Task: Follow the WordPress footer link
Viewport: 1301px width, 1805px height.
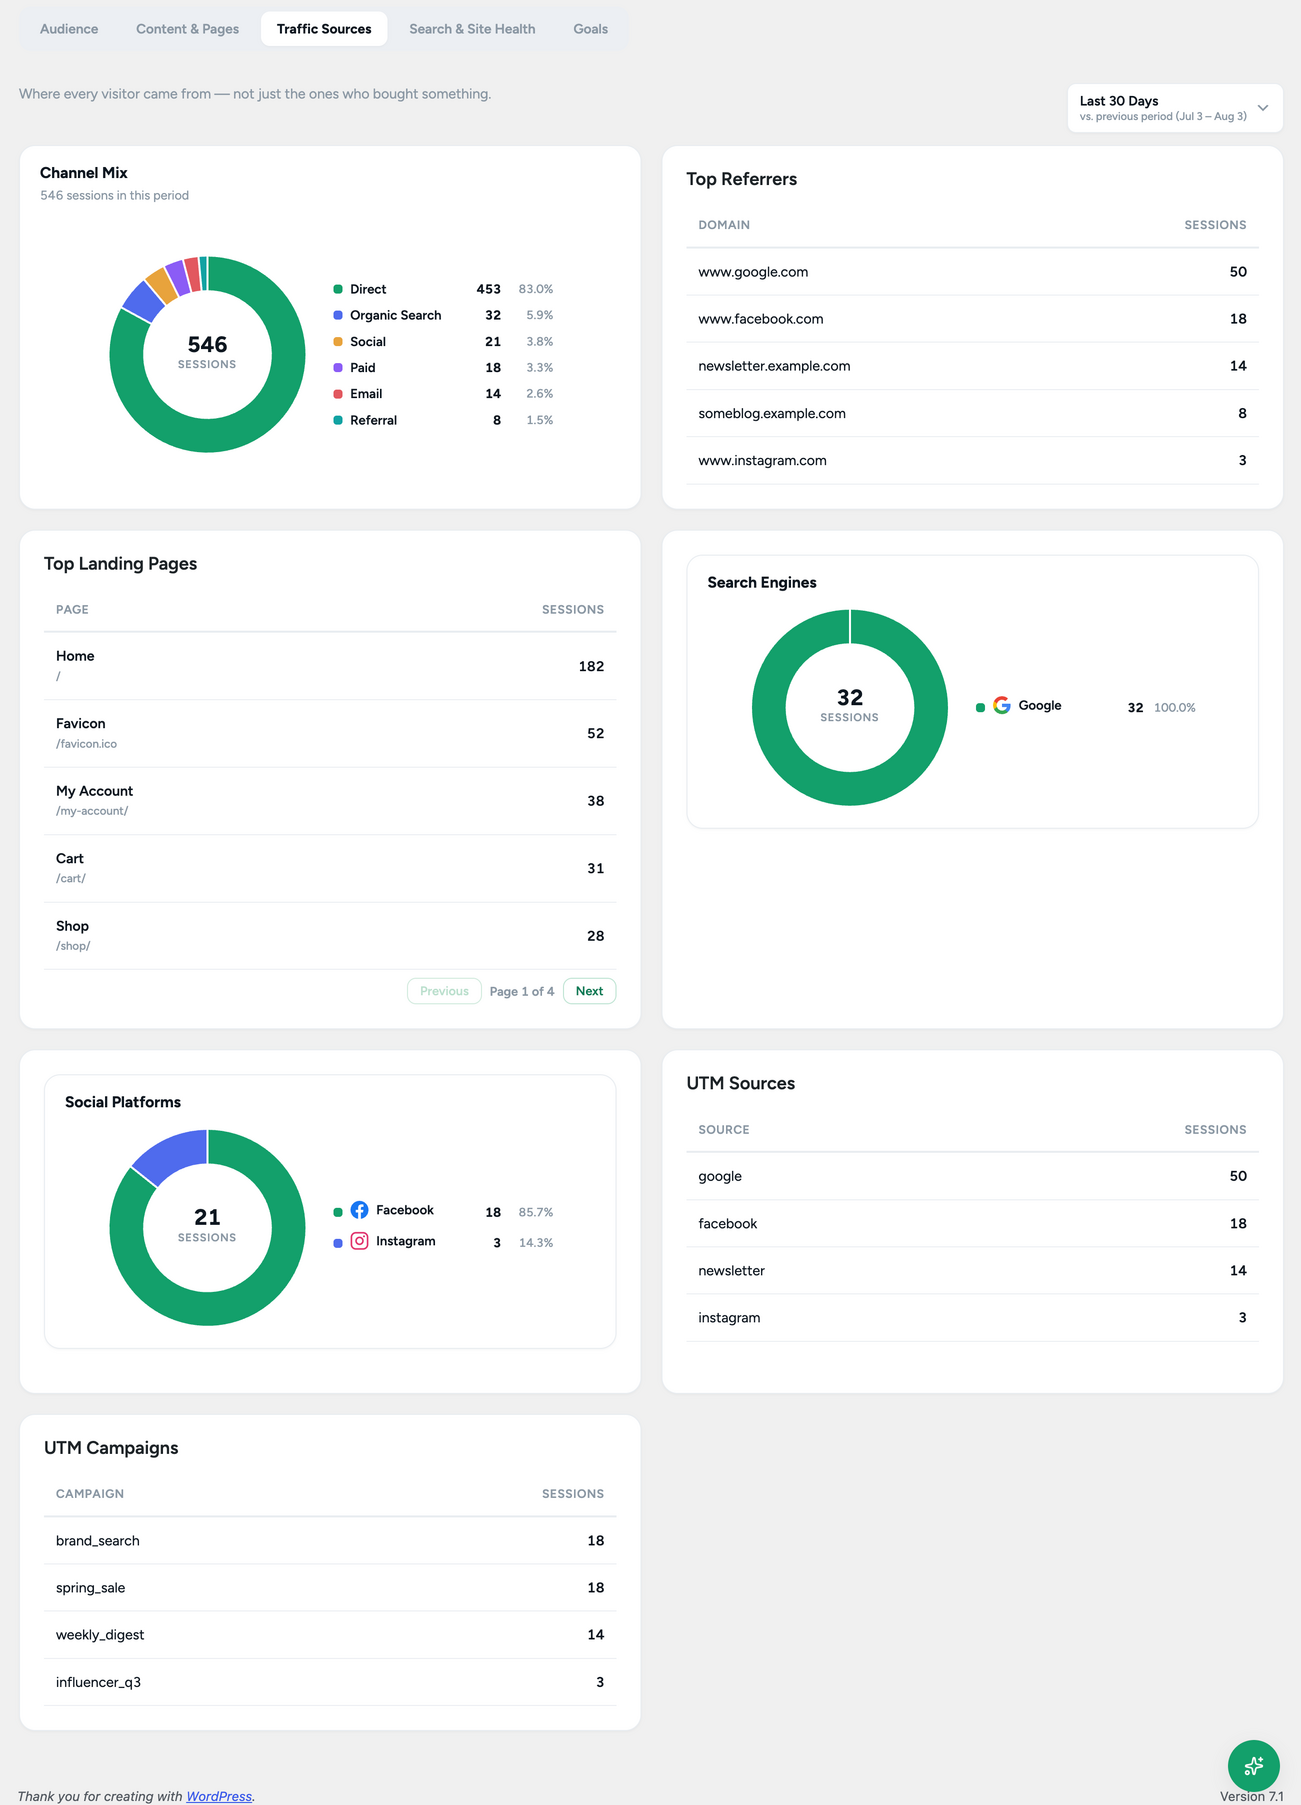Action: point(219,1796)
